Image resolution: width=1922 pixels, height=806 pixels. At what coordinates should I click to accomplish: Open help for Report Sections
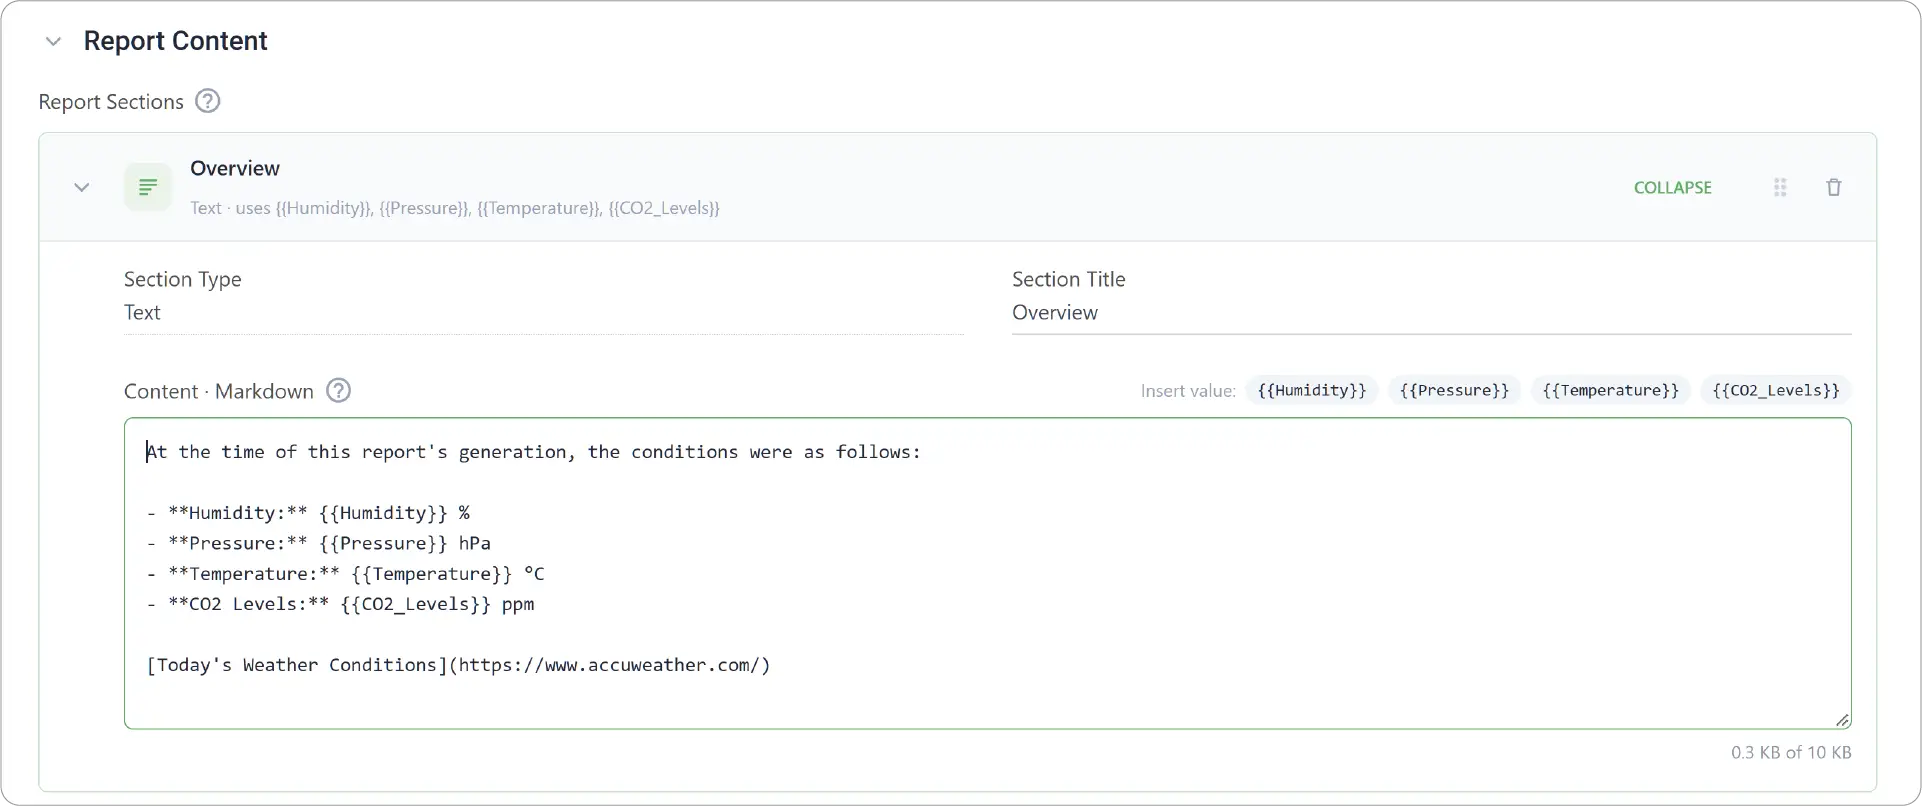(207, 101)
